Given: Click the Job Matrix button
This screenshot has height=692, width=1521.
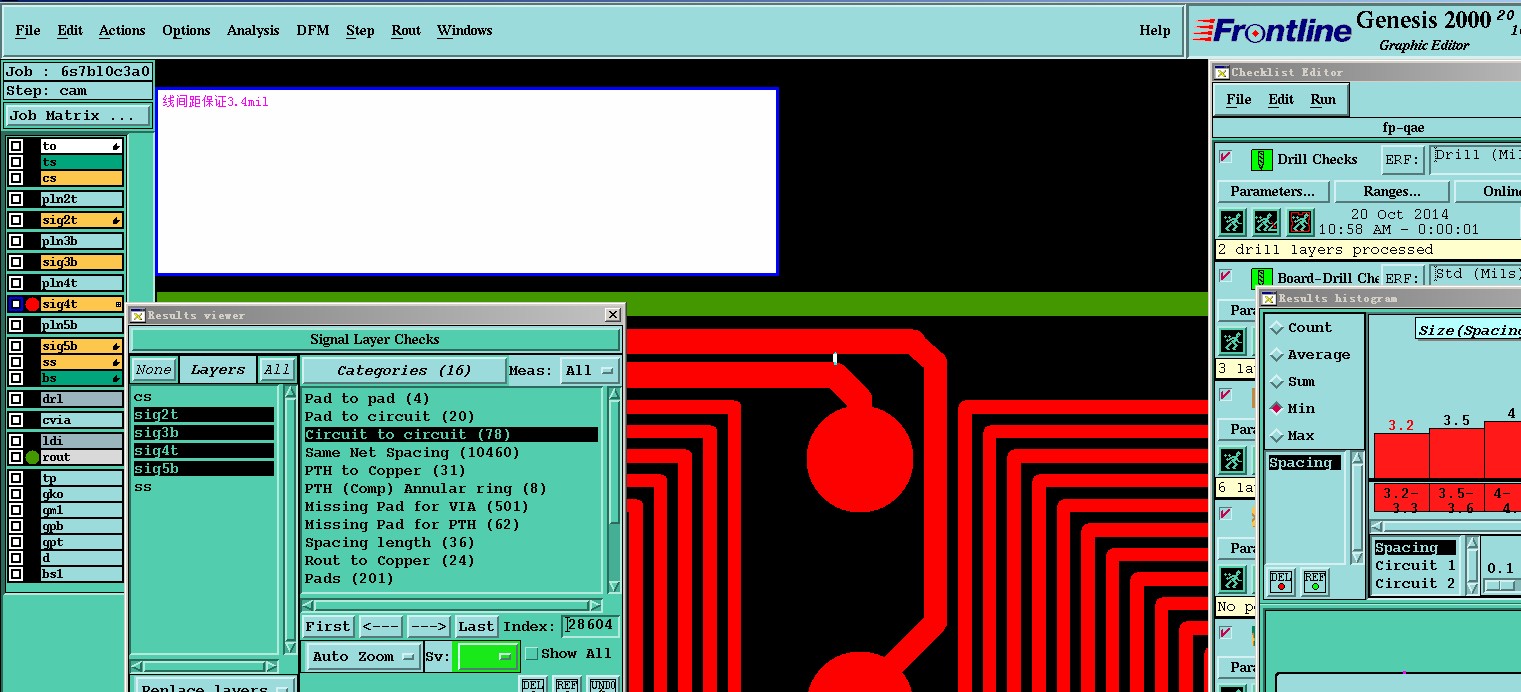Looking at the screenshot, I should 77,116.
